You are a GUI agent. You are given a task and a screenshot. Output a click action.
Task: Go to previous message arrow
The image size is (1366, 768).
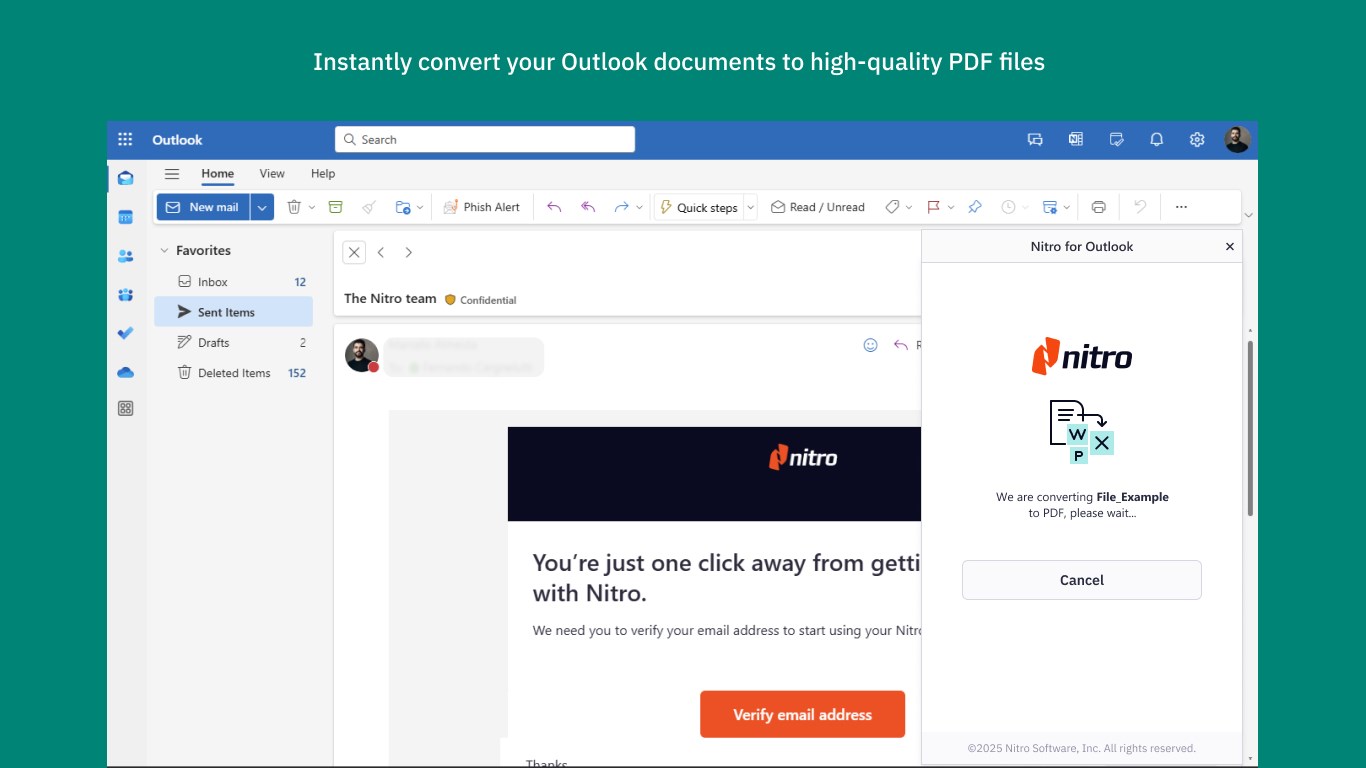pos(381,252)
